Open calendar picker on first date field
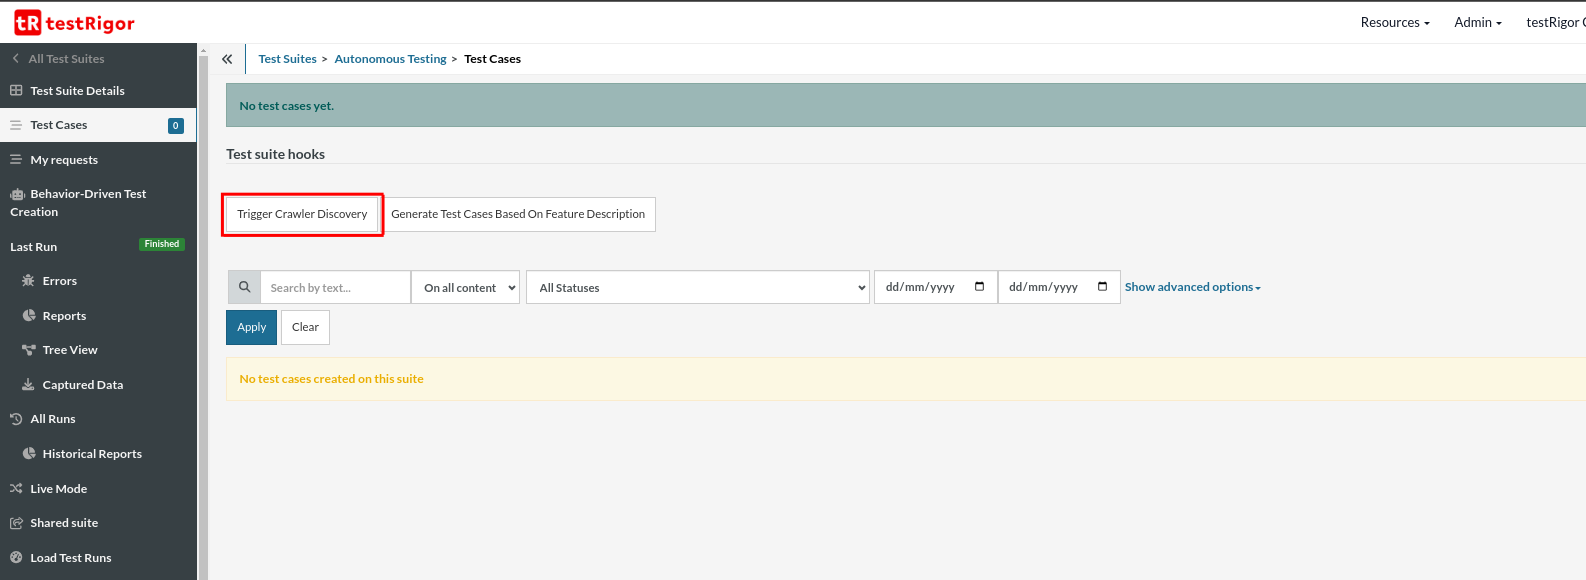Viewport: 1586px width, 580px height. [979, 287]
